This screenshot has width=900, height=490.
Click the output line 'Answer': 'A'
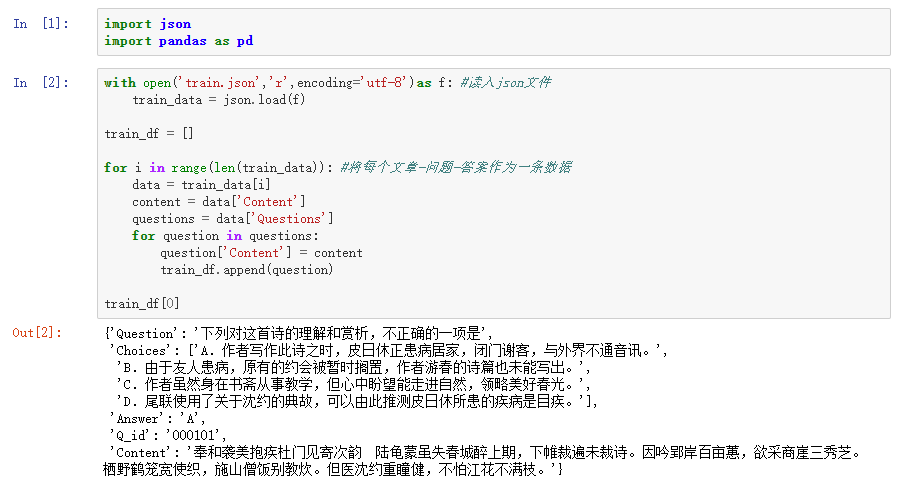pos(157,419)
